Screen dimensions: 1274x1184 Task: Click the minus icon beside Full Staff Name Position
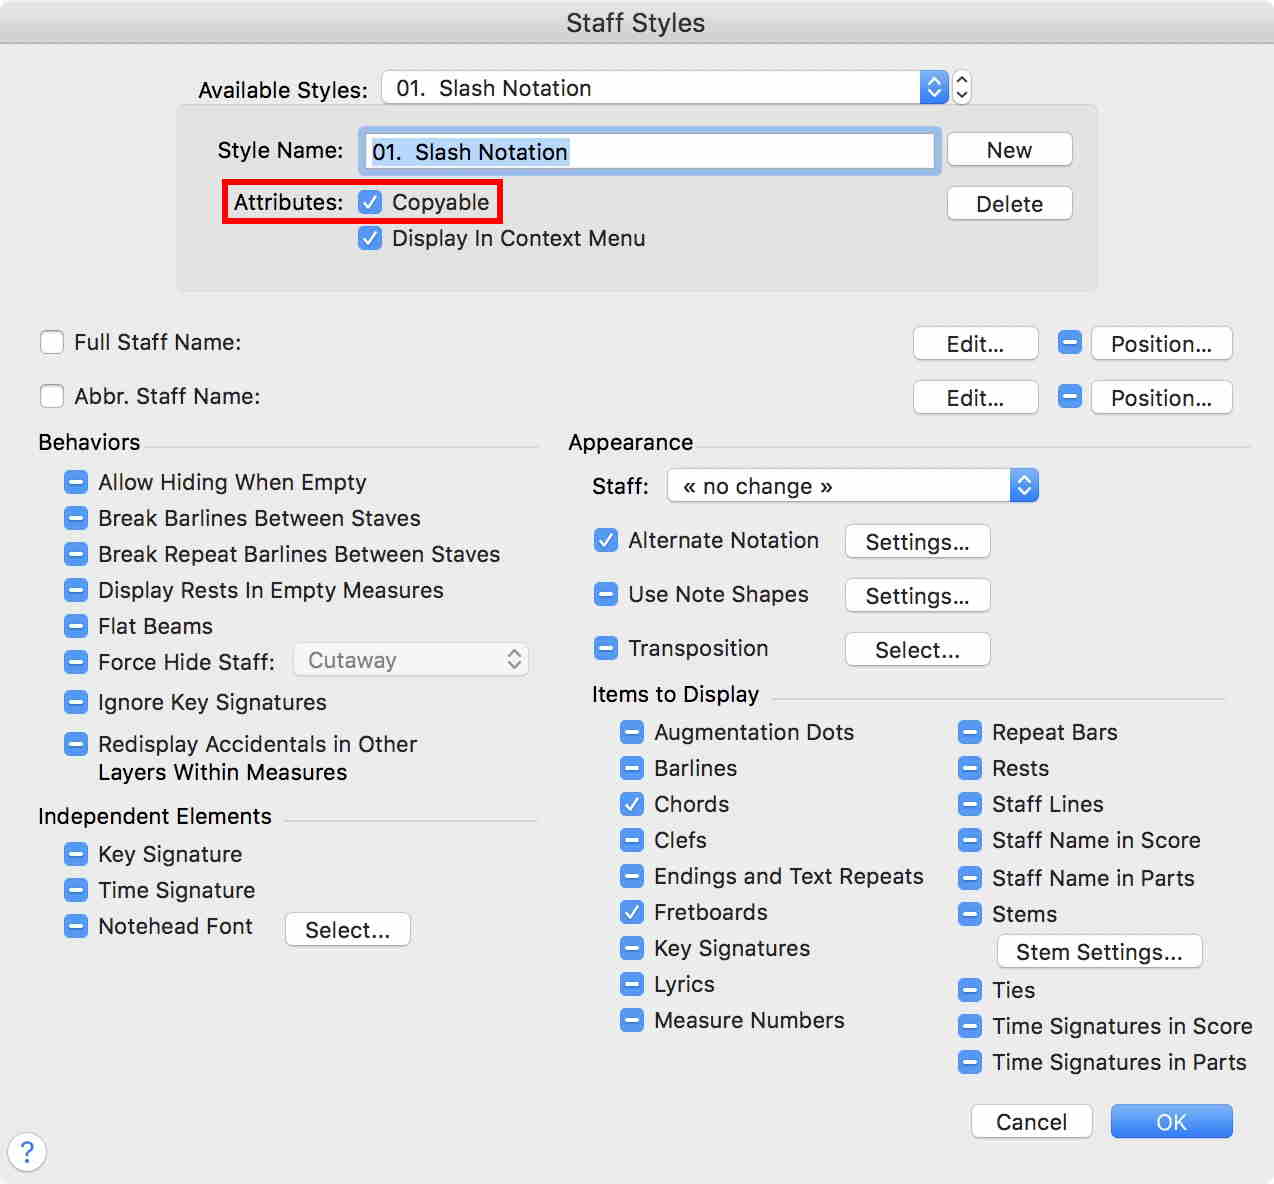1069,343
